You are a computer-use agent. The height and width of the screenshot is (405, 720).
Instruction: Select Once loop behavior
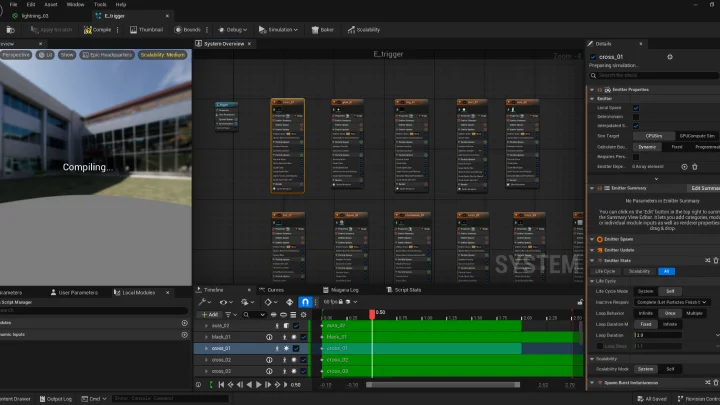point(670,313)
